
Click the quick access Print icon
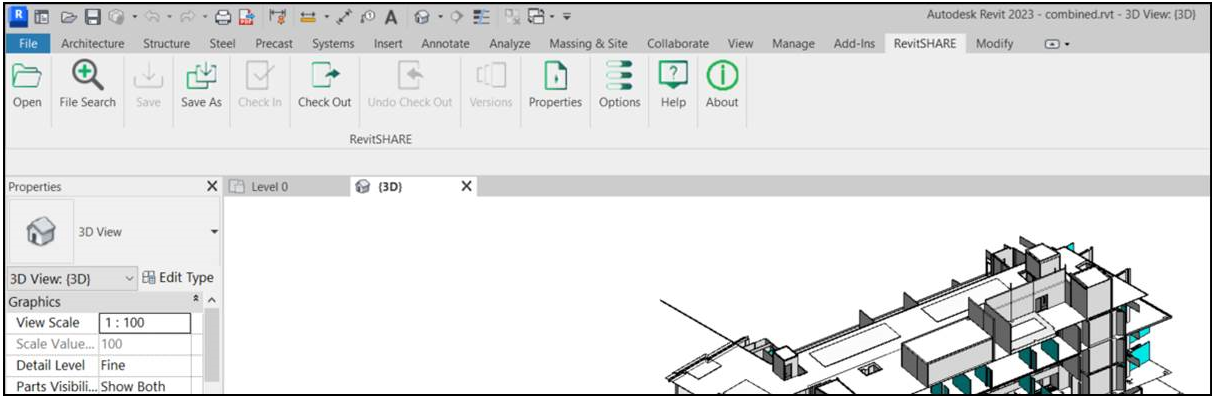[222, 17]
